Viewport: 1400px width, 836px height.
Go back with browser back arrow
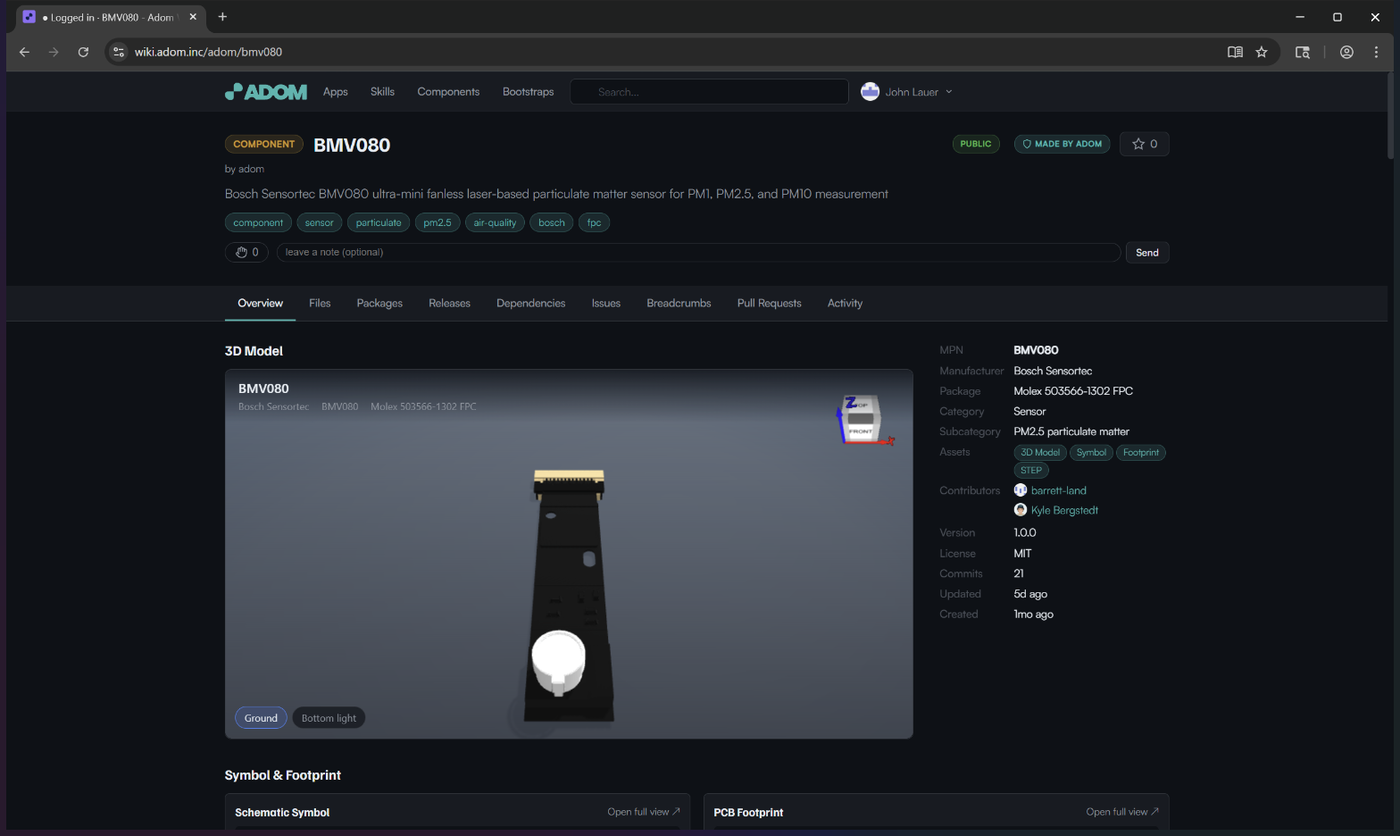(25, 52)
